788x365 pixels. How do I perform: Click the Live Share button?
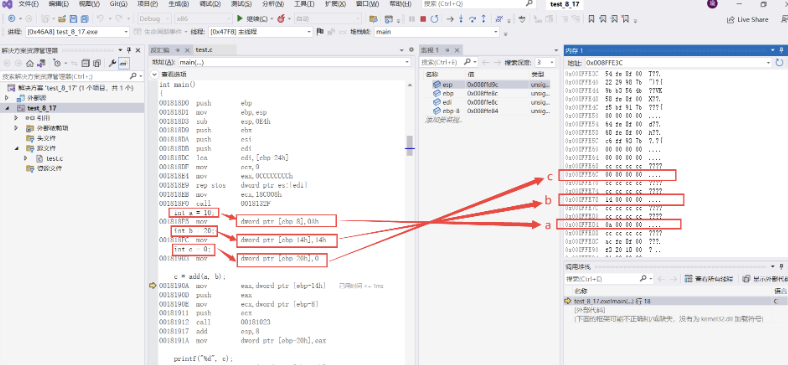tap(747, 20)
